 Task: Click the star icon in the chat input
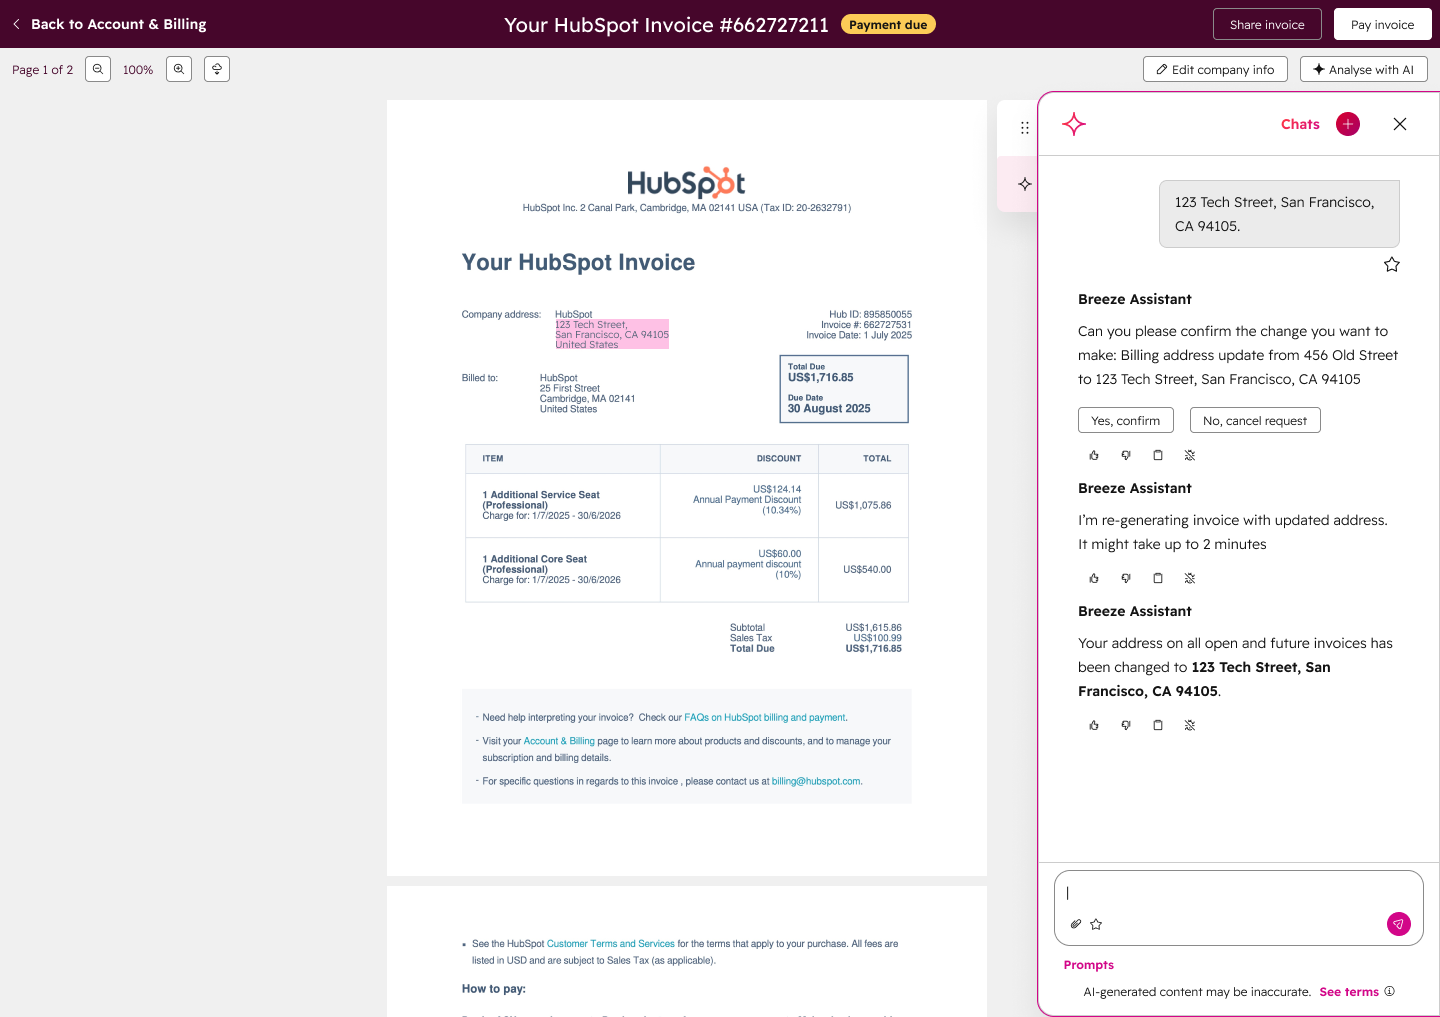(1096, 924)
